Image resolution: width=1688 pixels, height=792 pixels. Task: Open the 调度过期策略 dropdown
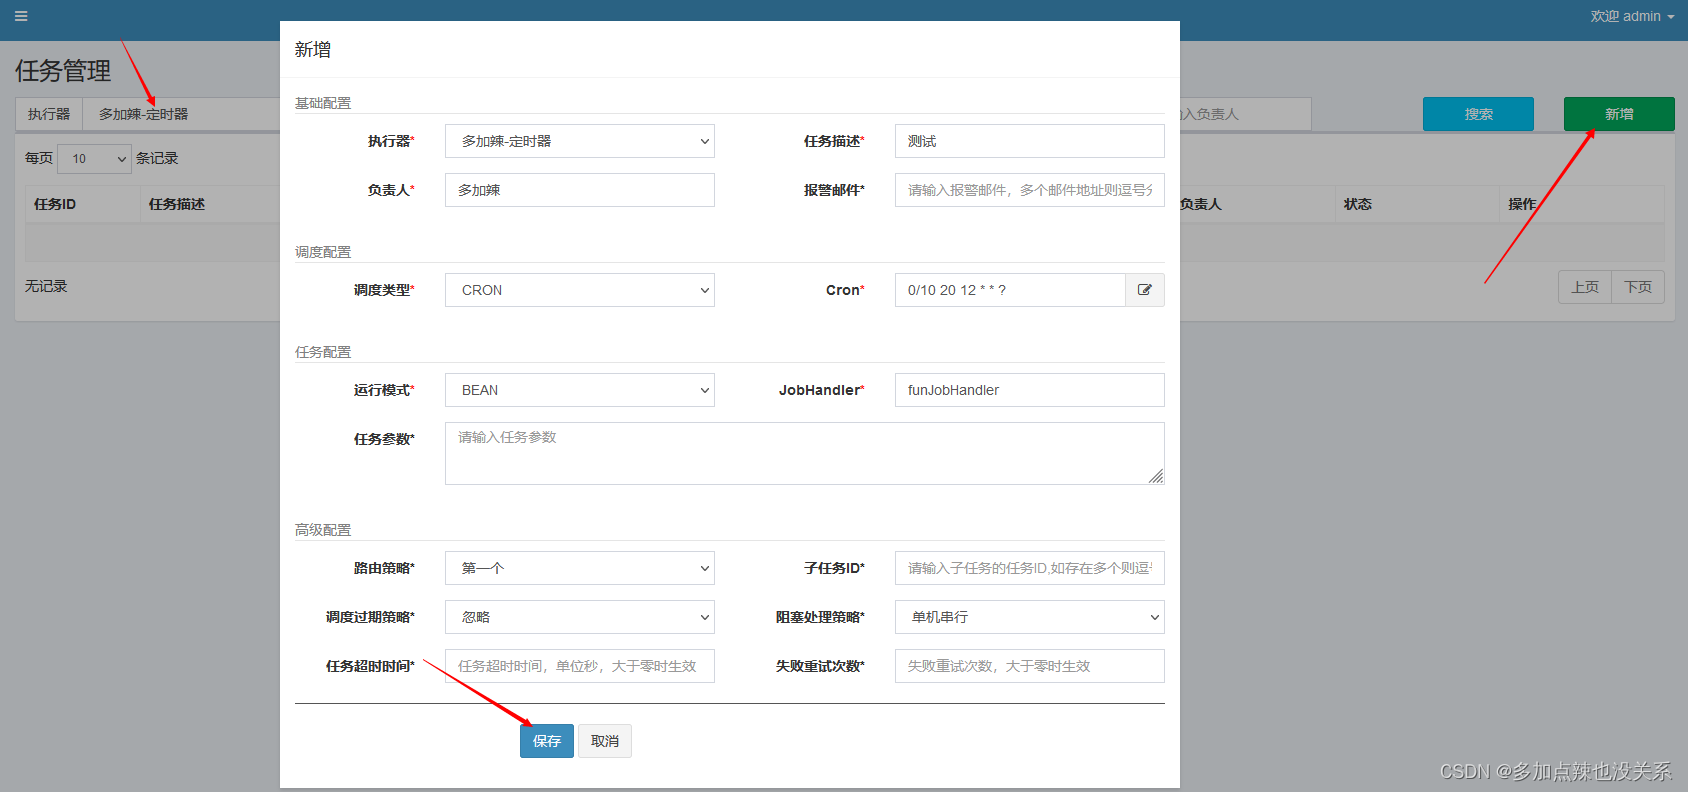(580, 617)
